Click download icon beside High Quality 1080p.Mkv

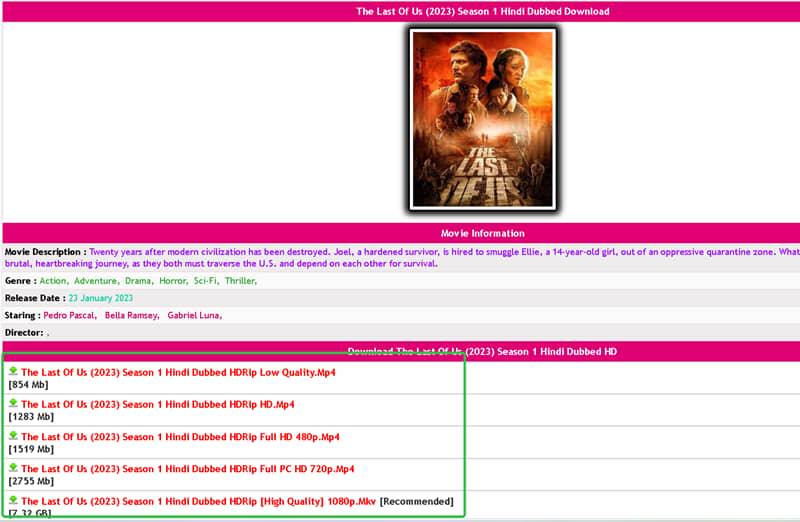13,501
